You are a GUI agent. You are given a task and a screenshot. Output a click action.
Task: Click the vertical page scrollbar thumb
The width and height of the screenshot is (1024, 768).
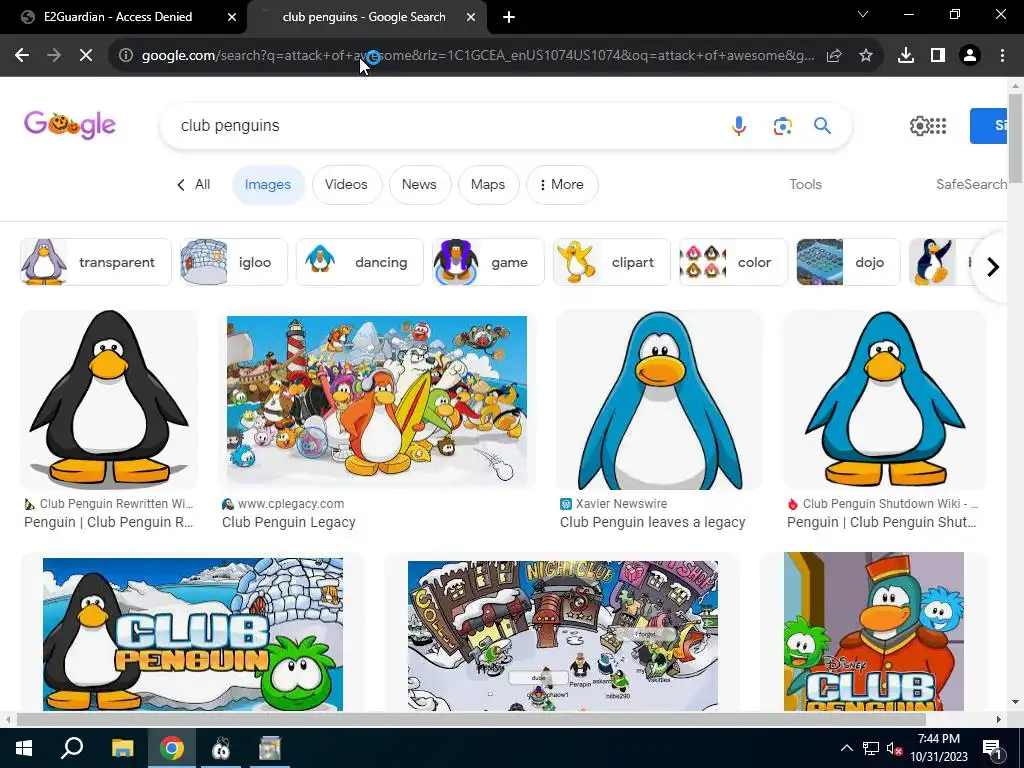(1015, 138)
